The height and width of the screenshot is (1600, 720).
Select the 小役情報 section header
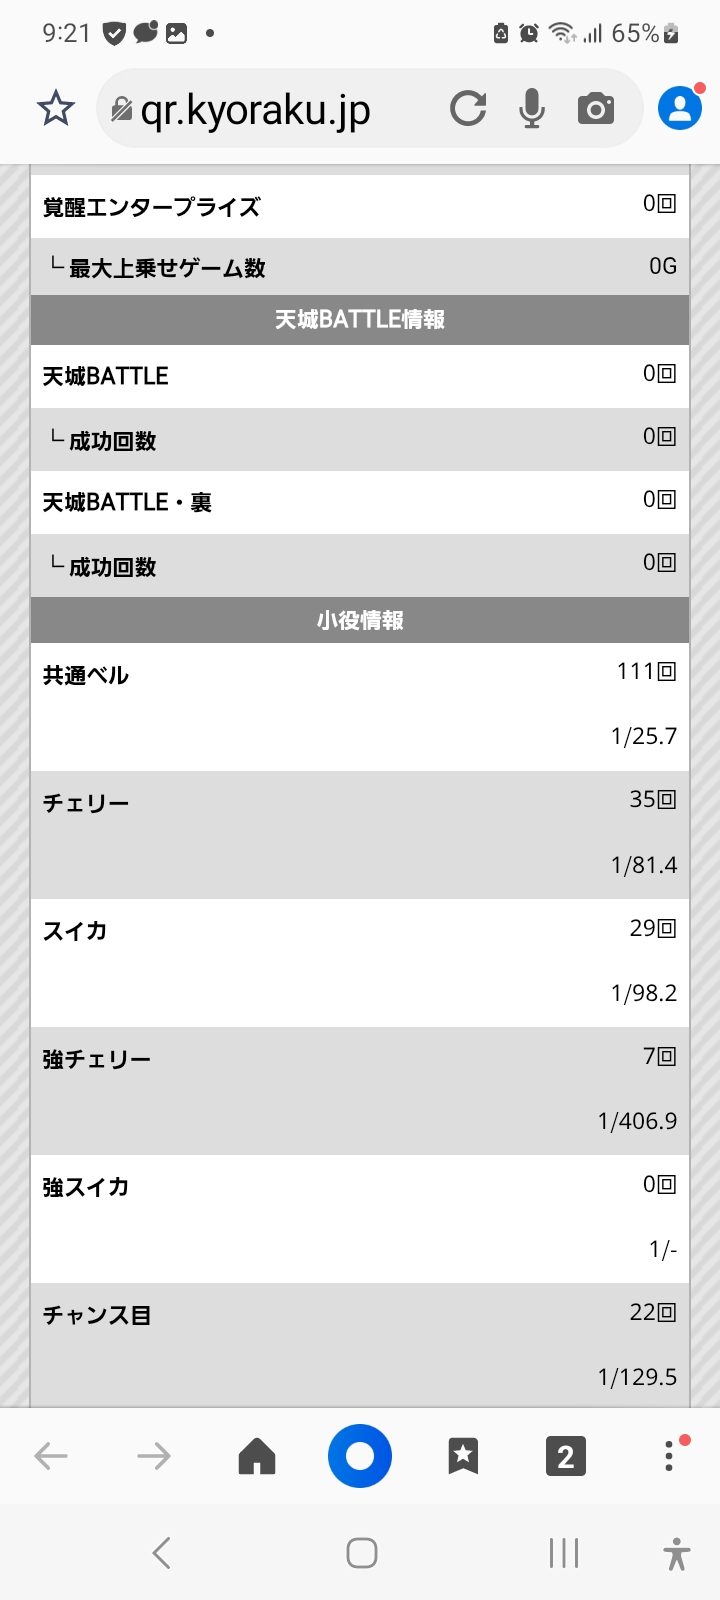(360, 621)
